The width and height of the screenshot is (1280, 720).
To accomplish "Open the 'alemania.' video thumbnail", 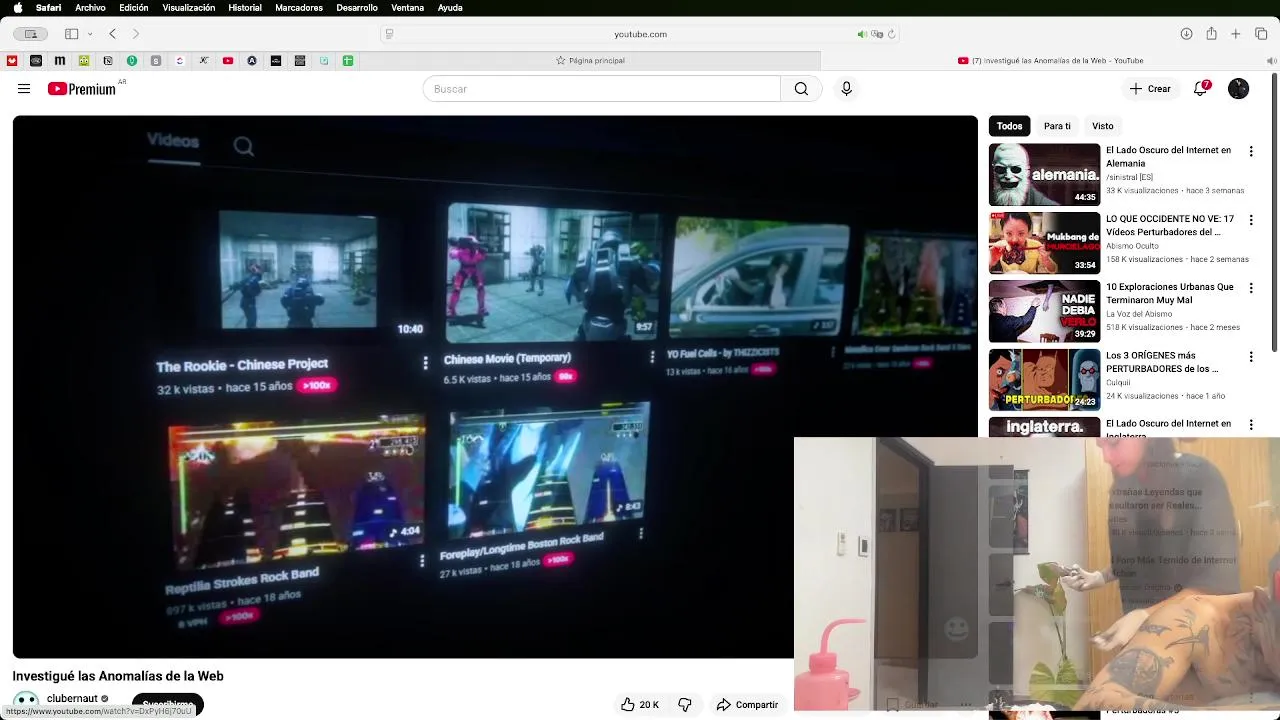I will coord(1044,174).
